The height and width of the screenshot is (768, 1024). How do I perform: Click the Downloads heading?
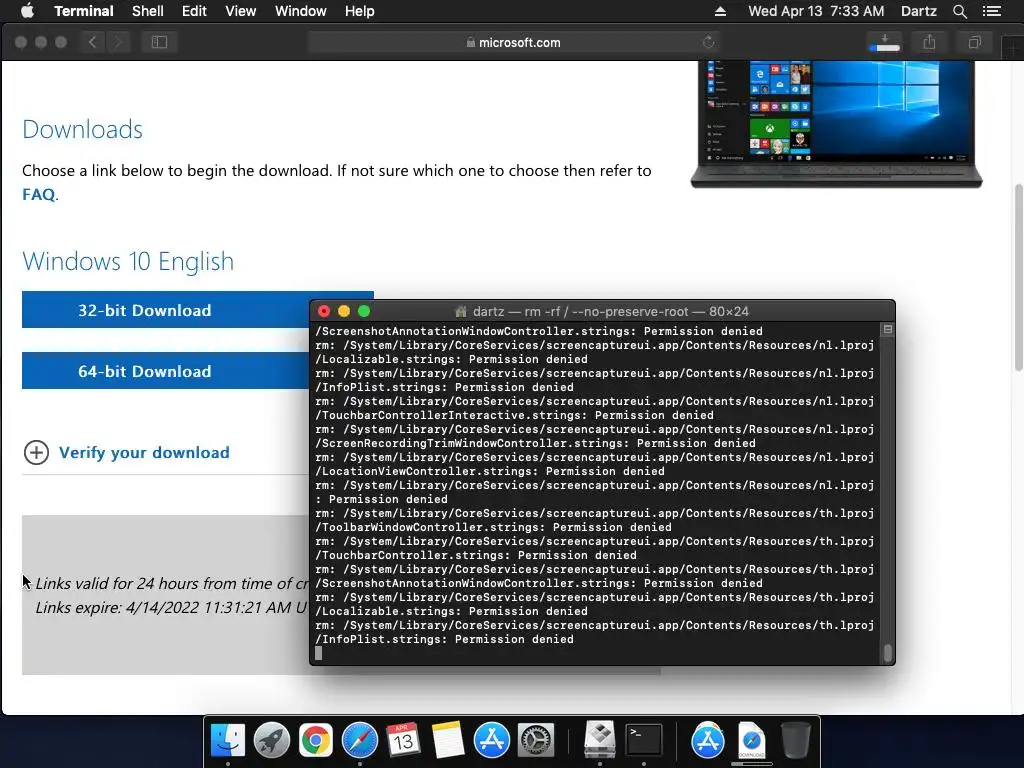(82, 129)
